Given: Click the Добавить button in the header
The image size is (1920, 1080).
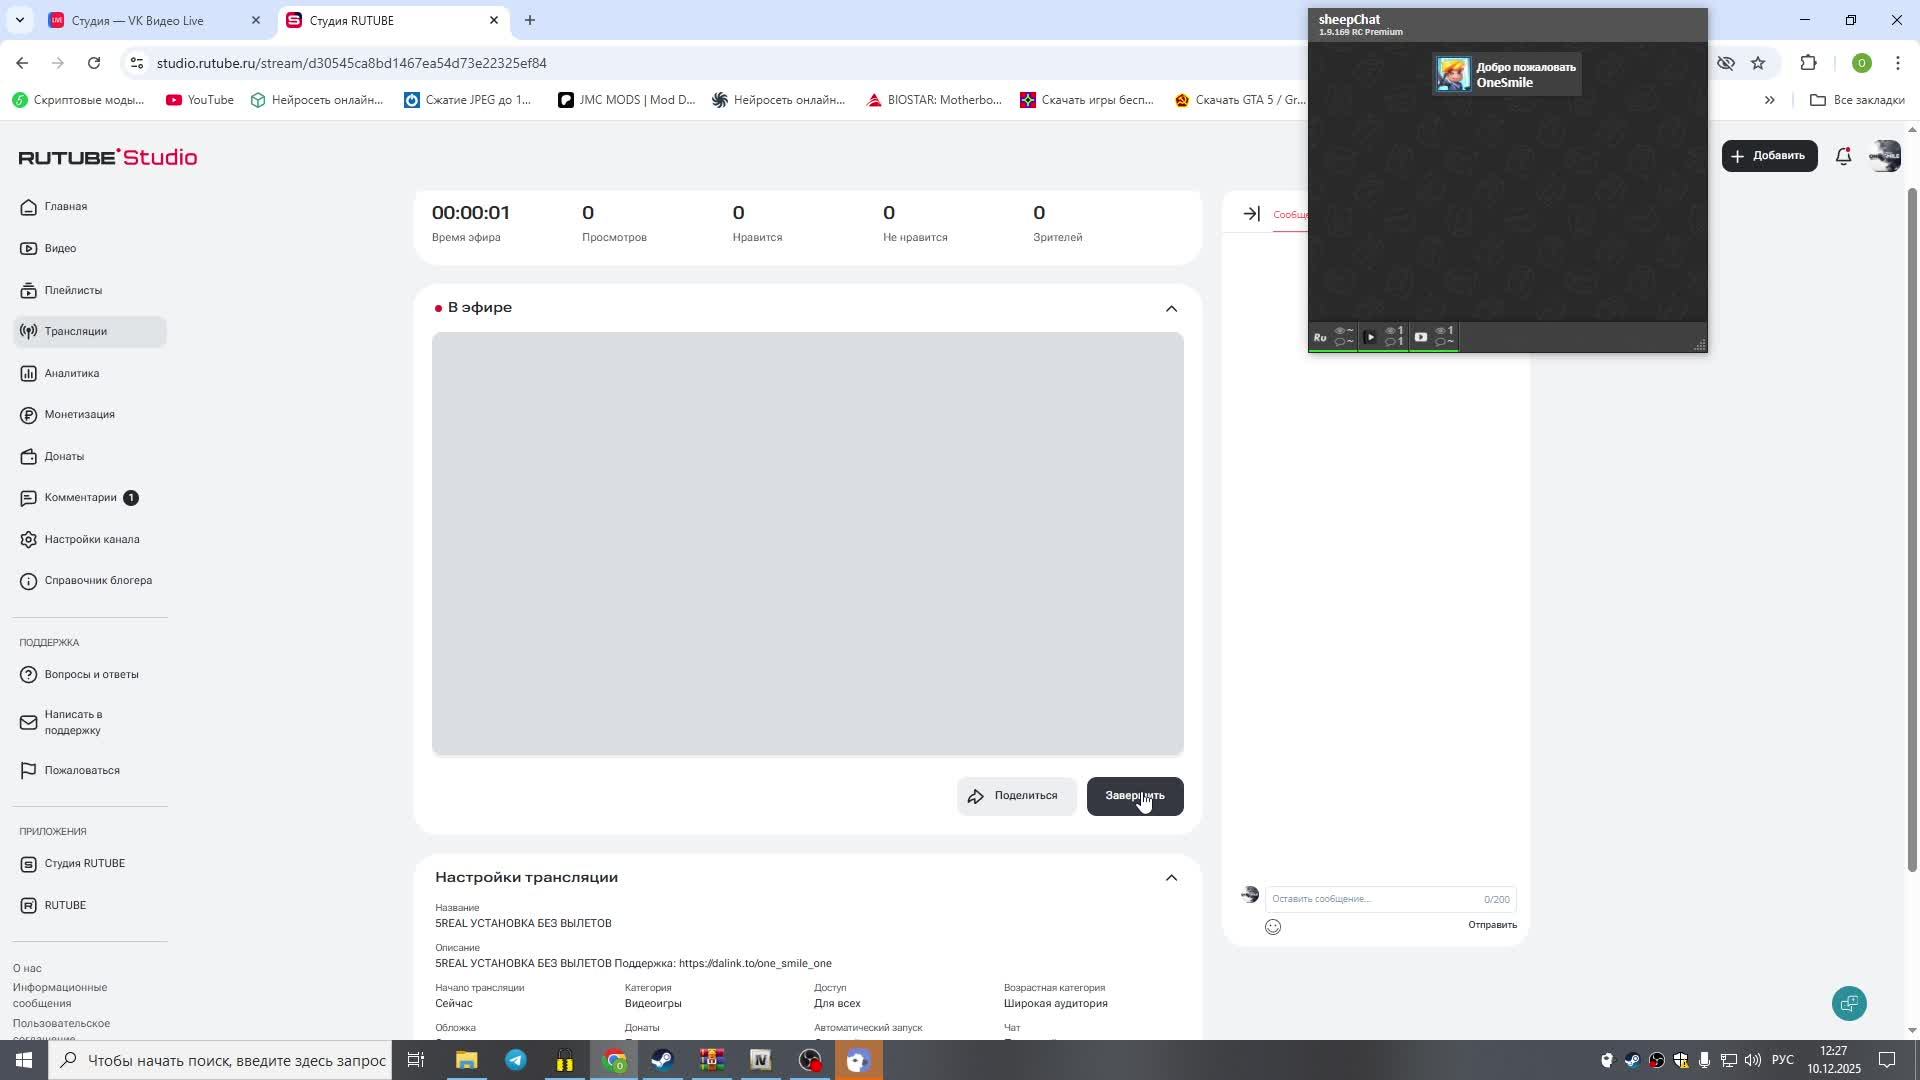Looking at the screenshot, I should tap(1768, 156).
